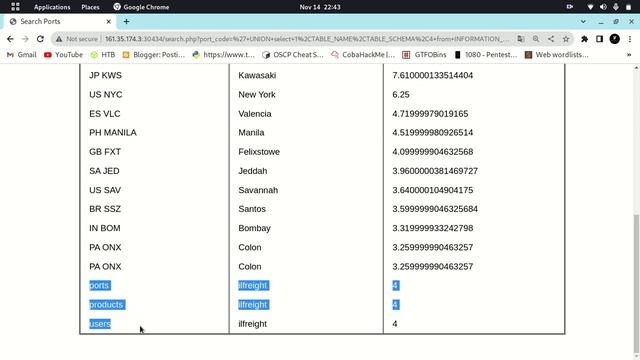Open the Blogger: Posti... bookmark
This screenshot has width=640, height=360.
[153, 55]
